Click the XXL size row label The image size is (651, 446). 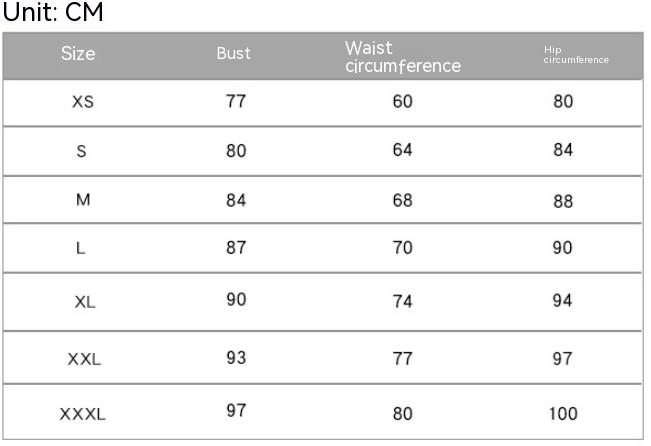tap(84, 359)
